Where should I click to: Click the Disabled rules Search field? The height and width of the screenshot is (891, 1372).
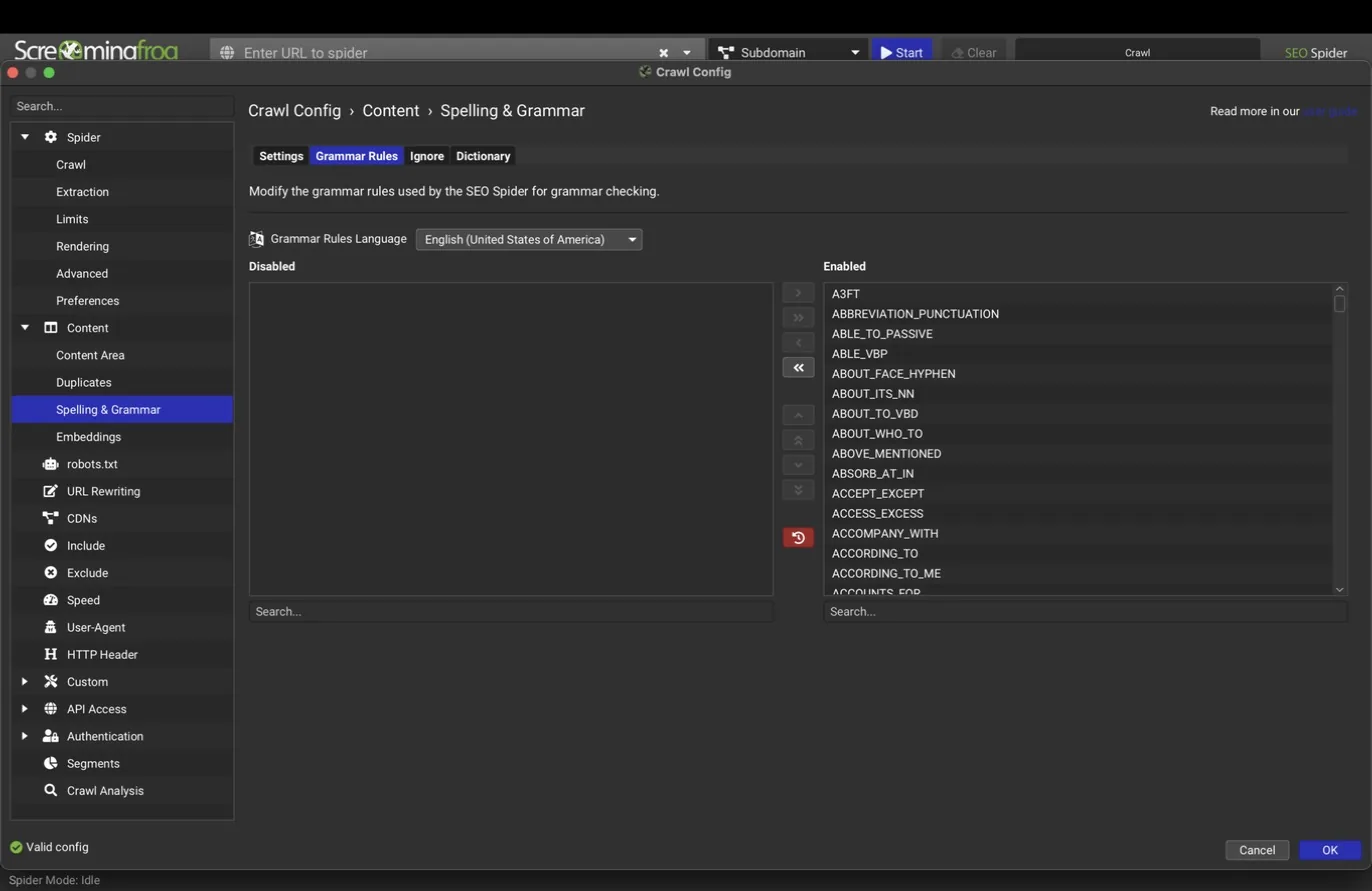pyautogui.click(x=511, y=611)
